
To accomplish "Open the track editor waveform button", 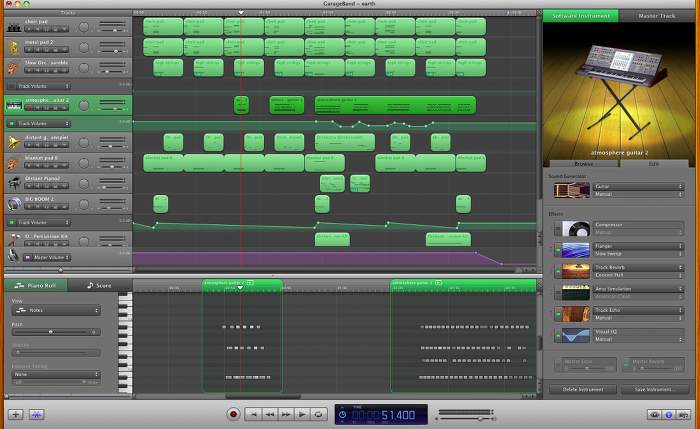I will click(x=37, y=414).
